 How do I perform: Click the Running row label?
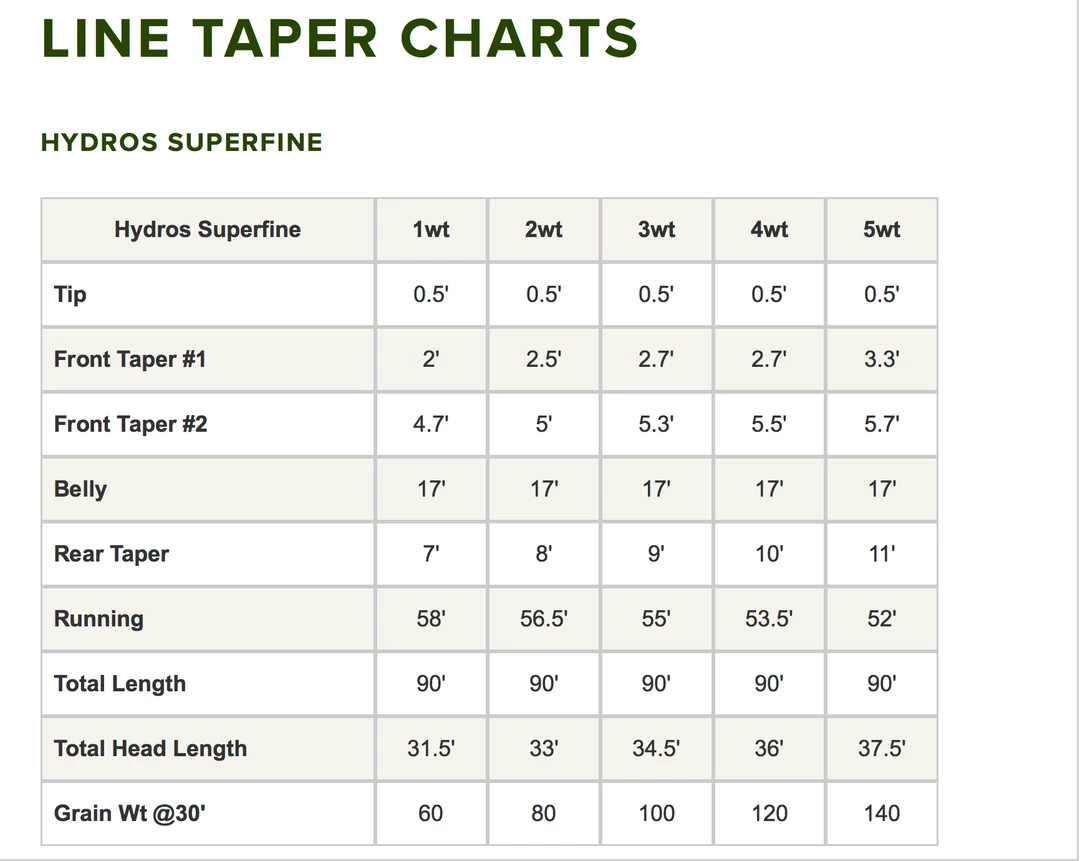pyautogui.click(x=99, y=619)
